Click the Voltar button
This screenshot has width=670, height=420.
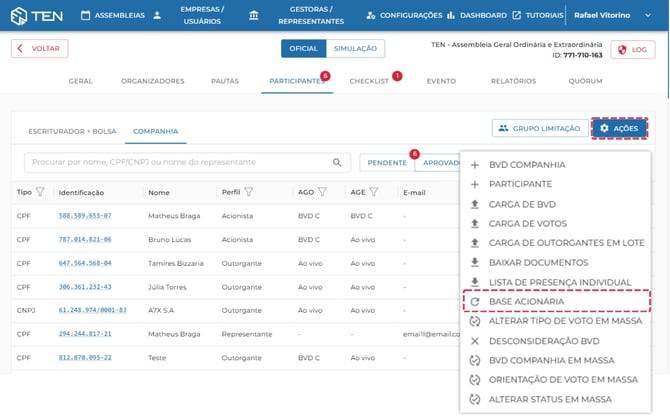point(40,48)
